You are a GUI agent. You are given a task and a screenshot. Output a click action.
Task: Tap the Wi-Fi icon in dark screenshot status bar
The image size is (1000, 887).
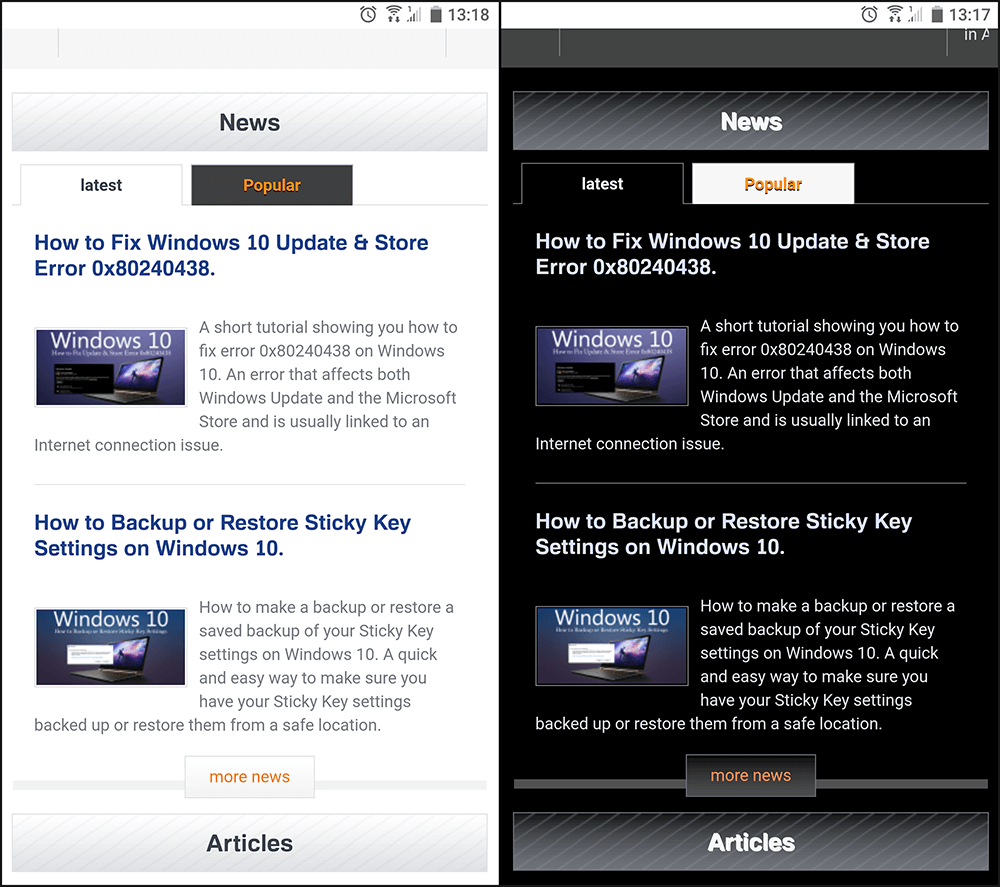click(x=895, y=14)
